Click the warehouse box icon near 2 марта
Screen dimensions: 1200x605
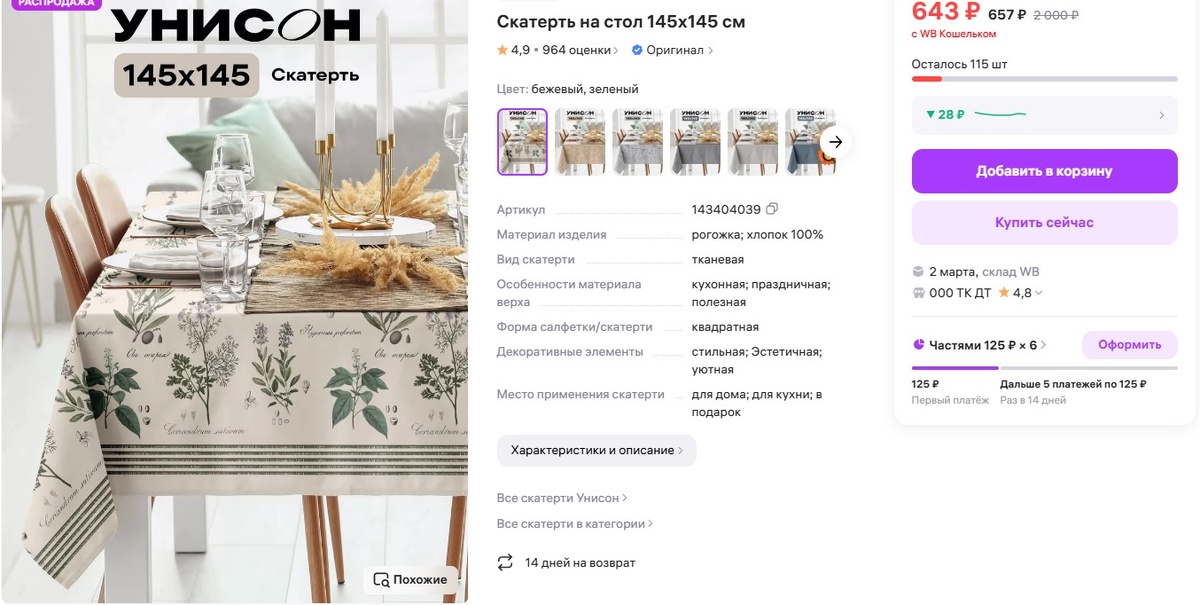[x=918, y=272]
